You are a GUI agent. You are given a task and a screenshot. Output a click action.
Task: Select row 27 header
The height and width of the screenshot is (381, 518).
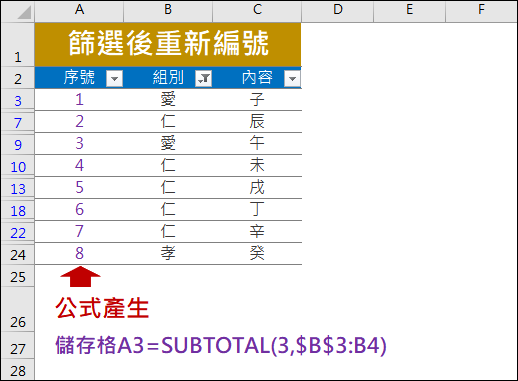18,346
